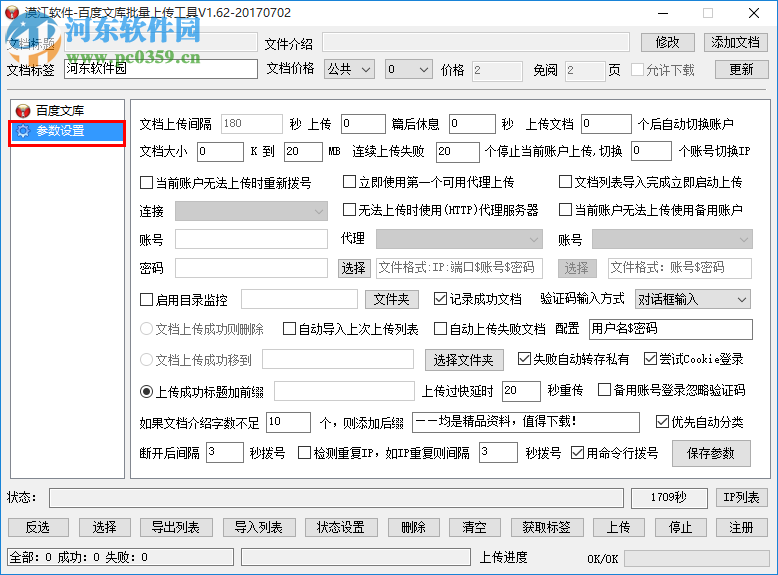Click the 文件夹 button
Screen dimensions: 778x575
[391, 299]
